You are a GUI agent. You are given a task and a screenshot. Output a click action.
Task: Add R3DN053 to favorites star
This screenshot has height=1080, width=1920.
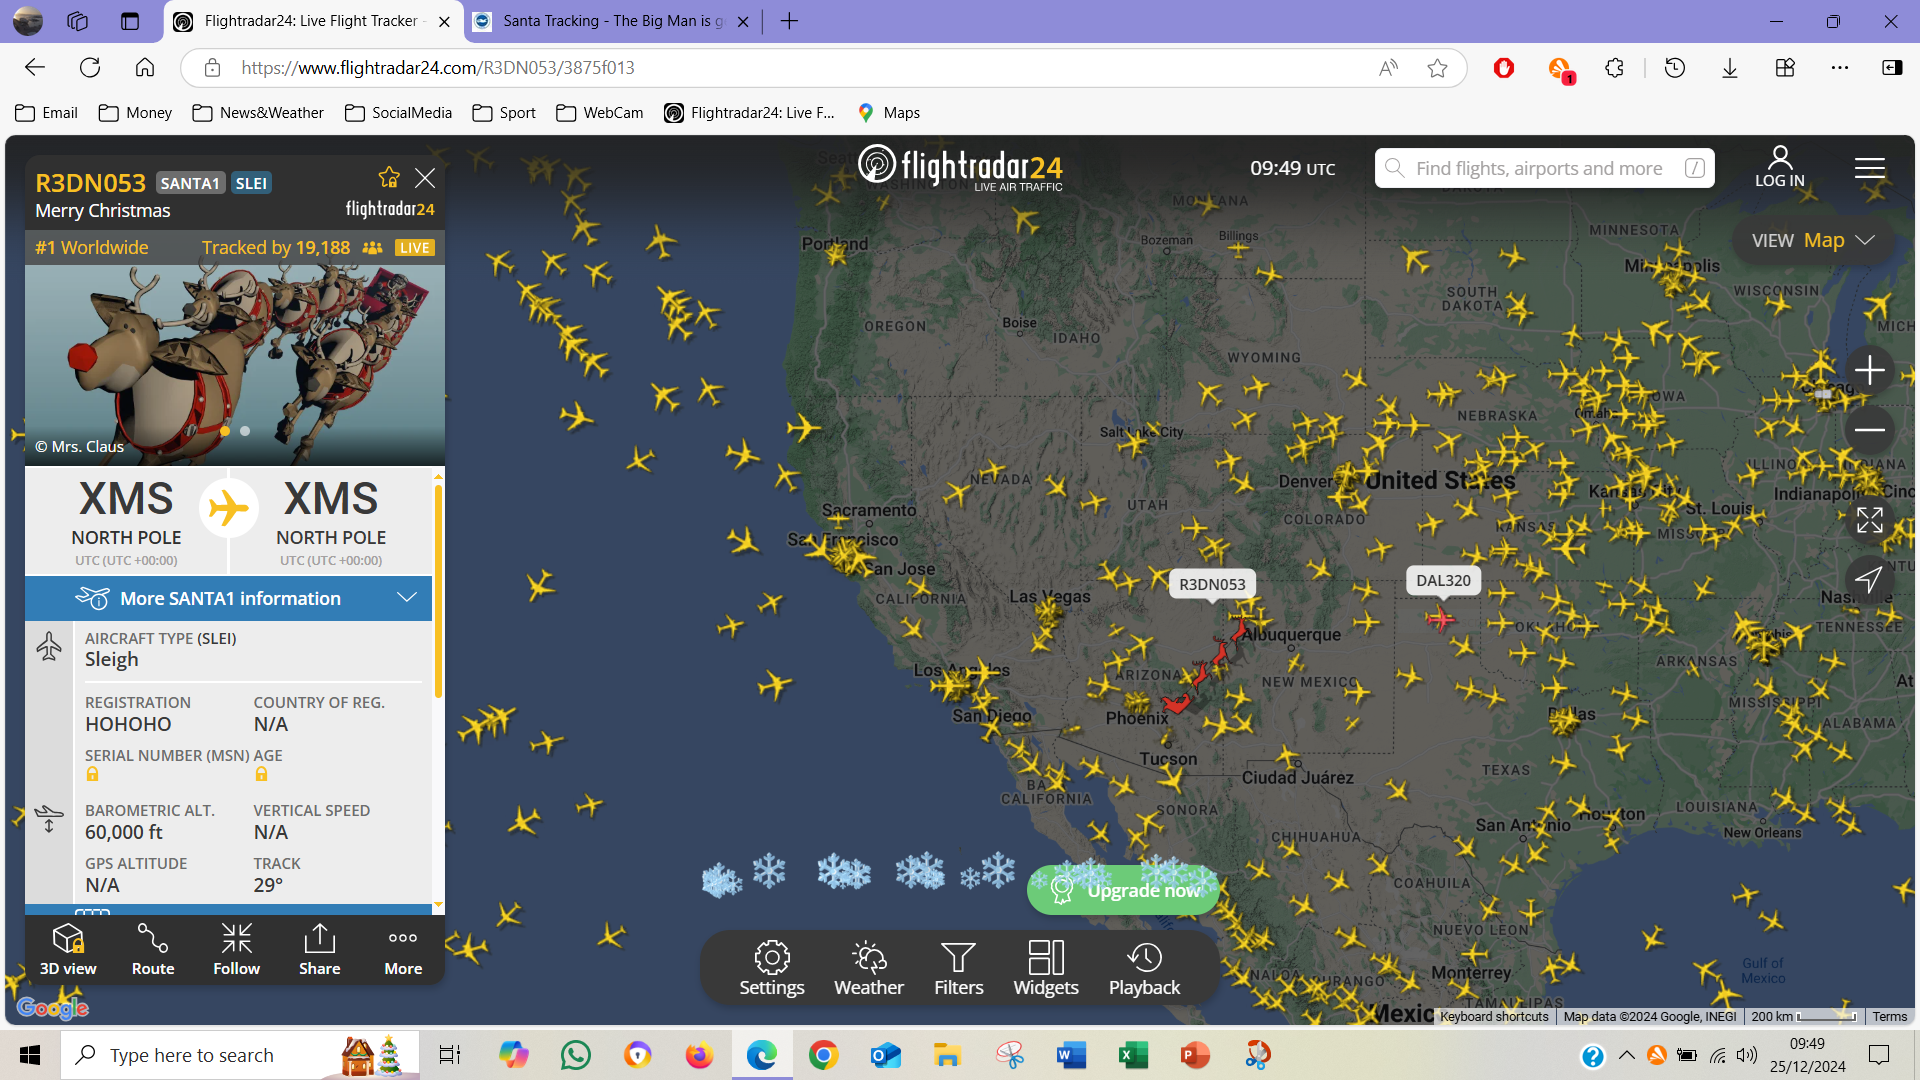coord(389,178)
